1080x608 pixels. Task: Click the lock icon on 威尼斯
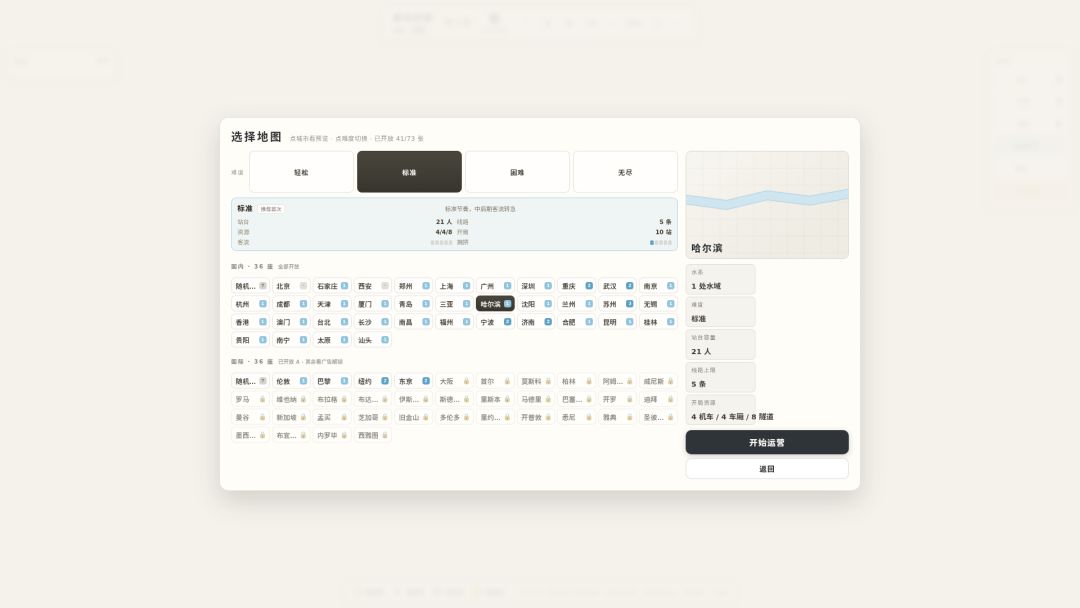pyautogui.click(x=670, y=381)
